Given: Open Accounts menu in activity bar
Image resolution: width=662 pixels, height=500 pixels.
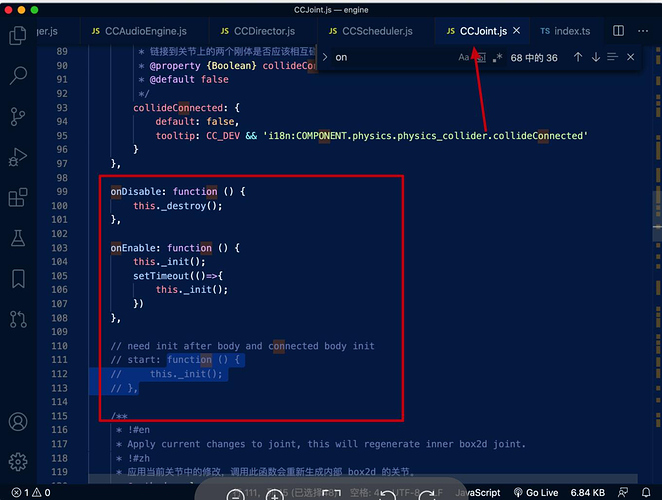Looking at the screenshot, I should (18, 421).
